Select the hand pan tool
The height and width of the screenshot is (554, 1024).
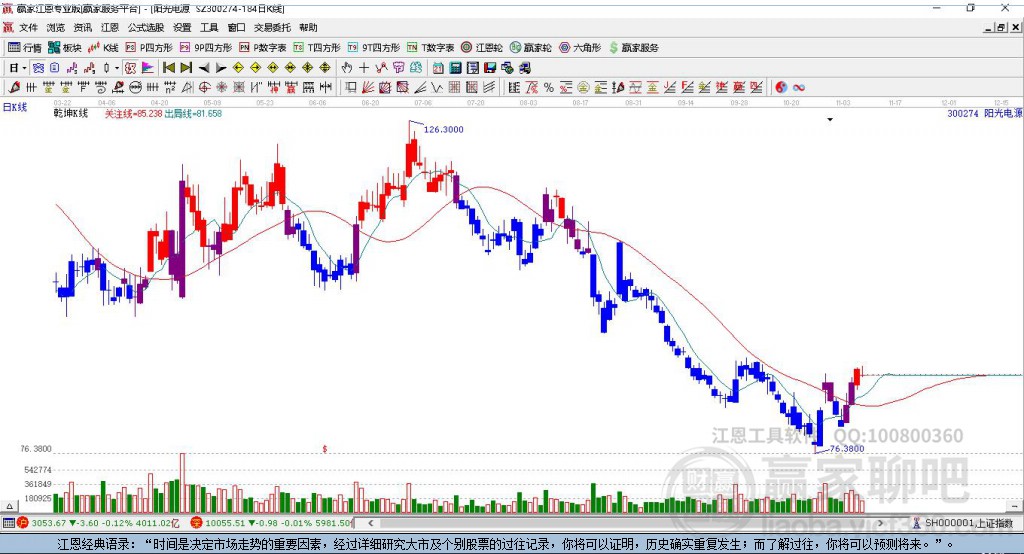coord(347,68)
